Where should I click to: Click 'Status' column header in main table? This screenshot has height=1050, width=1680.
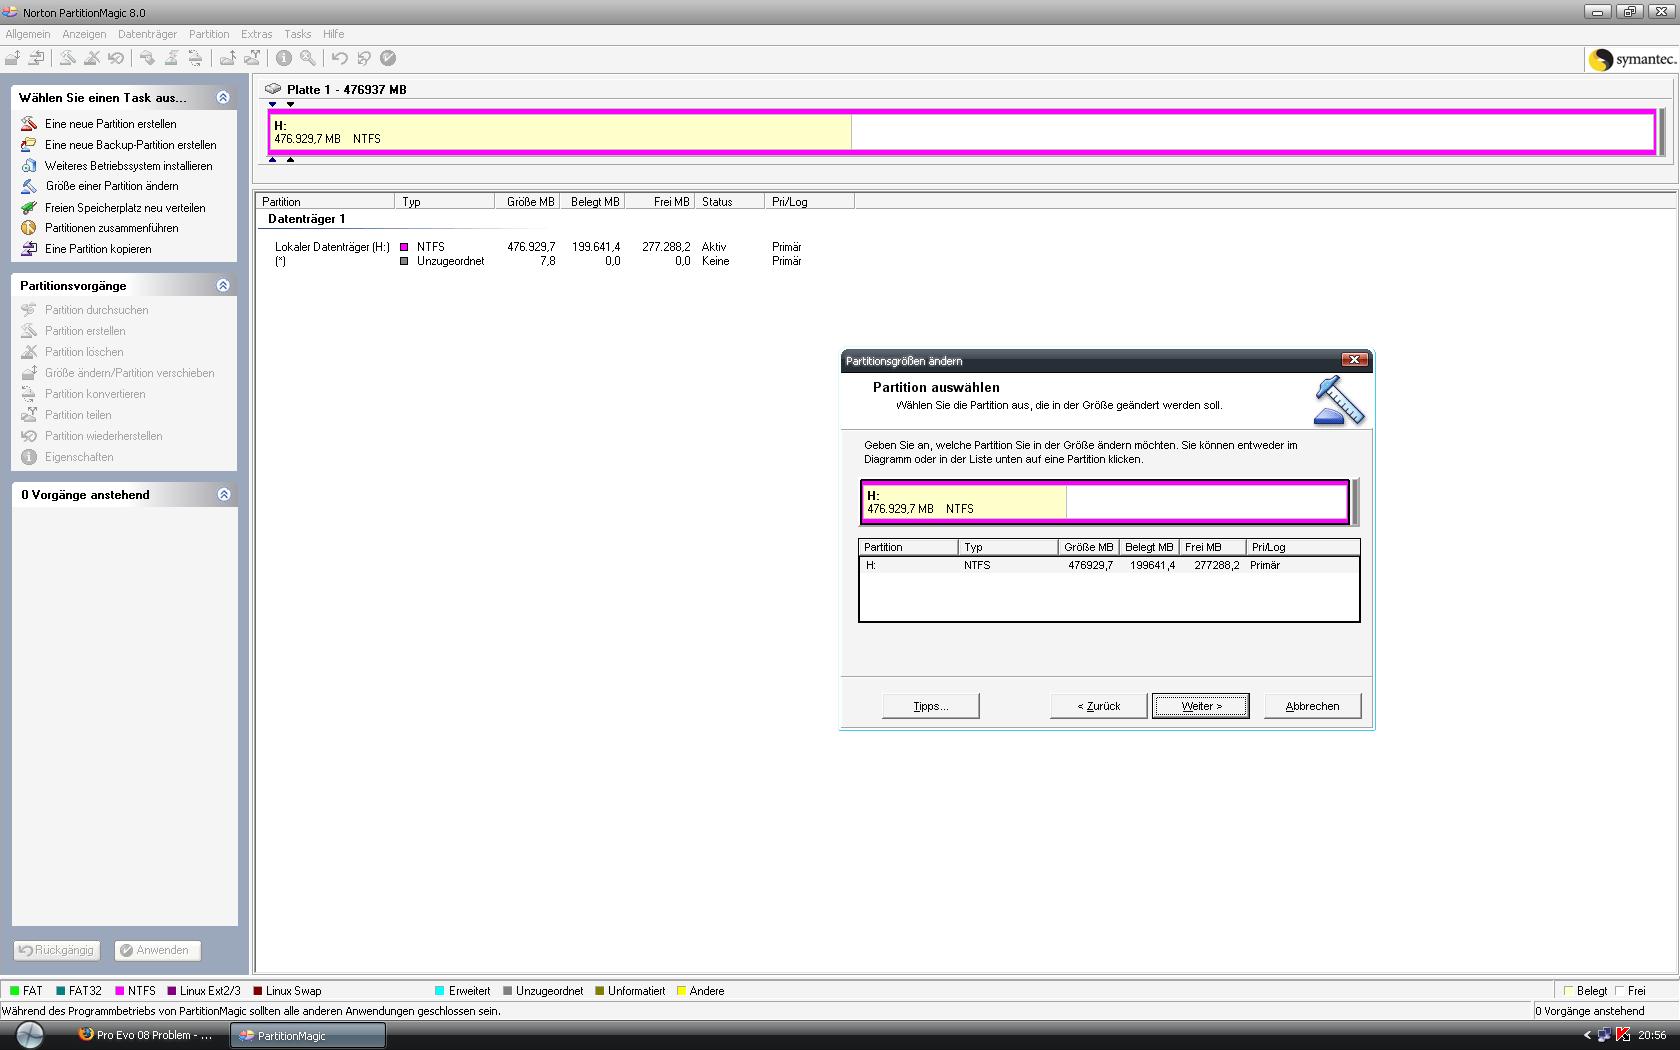(x=729, y=201)
